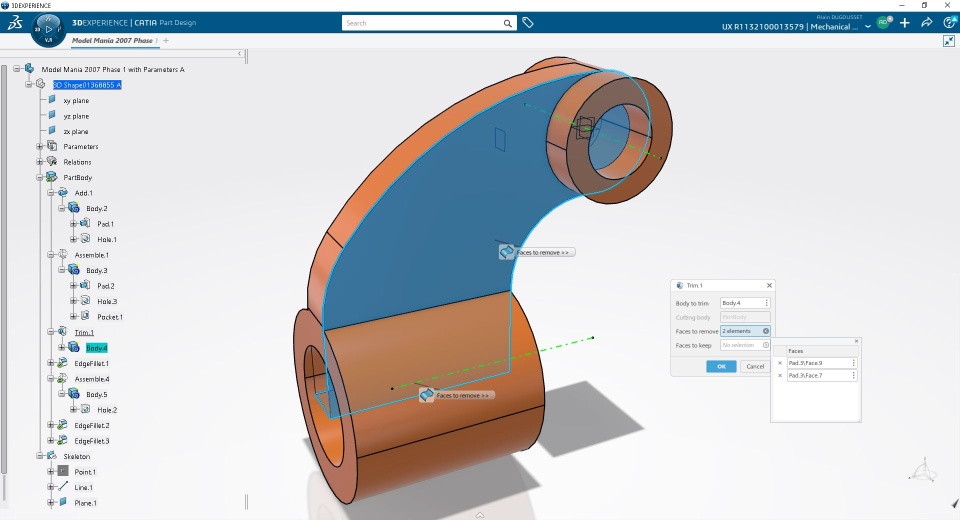
Task: Open Pad.3\Face.9 row options menu
Action: coord(853,363)
